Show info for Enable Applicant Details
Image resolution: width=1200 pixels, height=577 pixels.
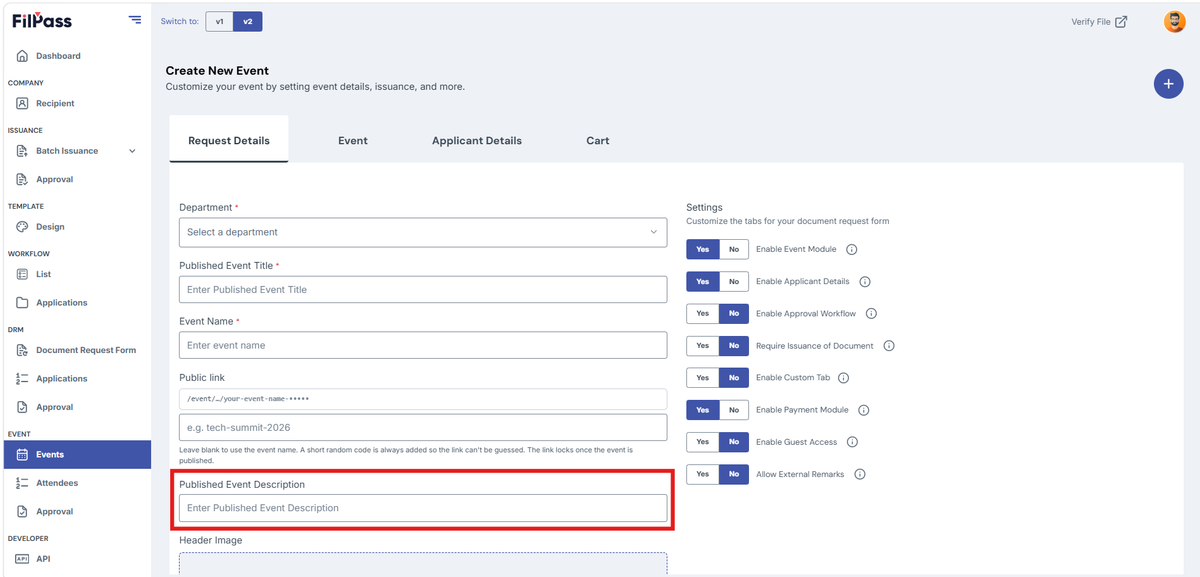tap(865, 282)
